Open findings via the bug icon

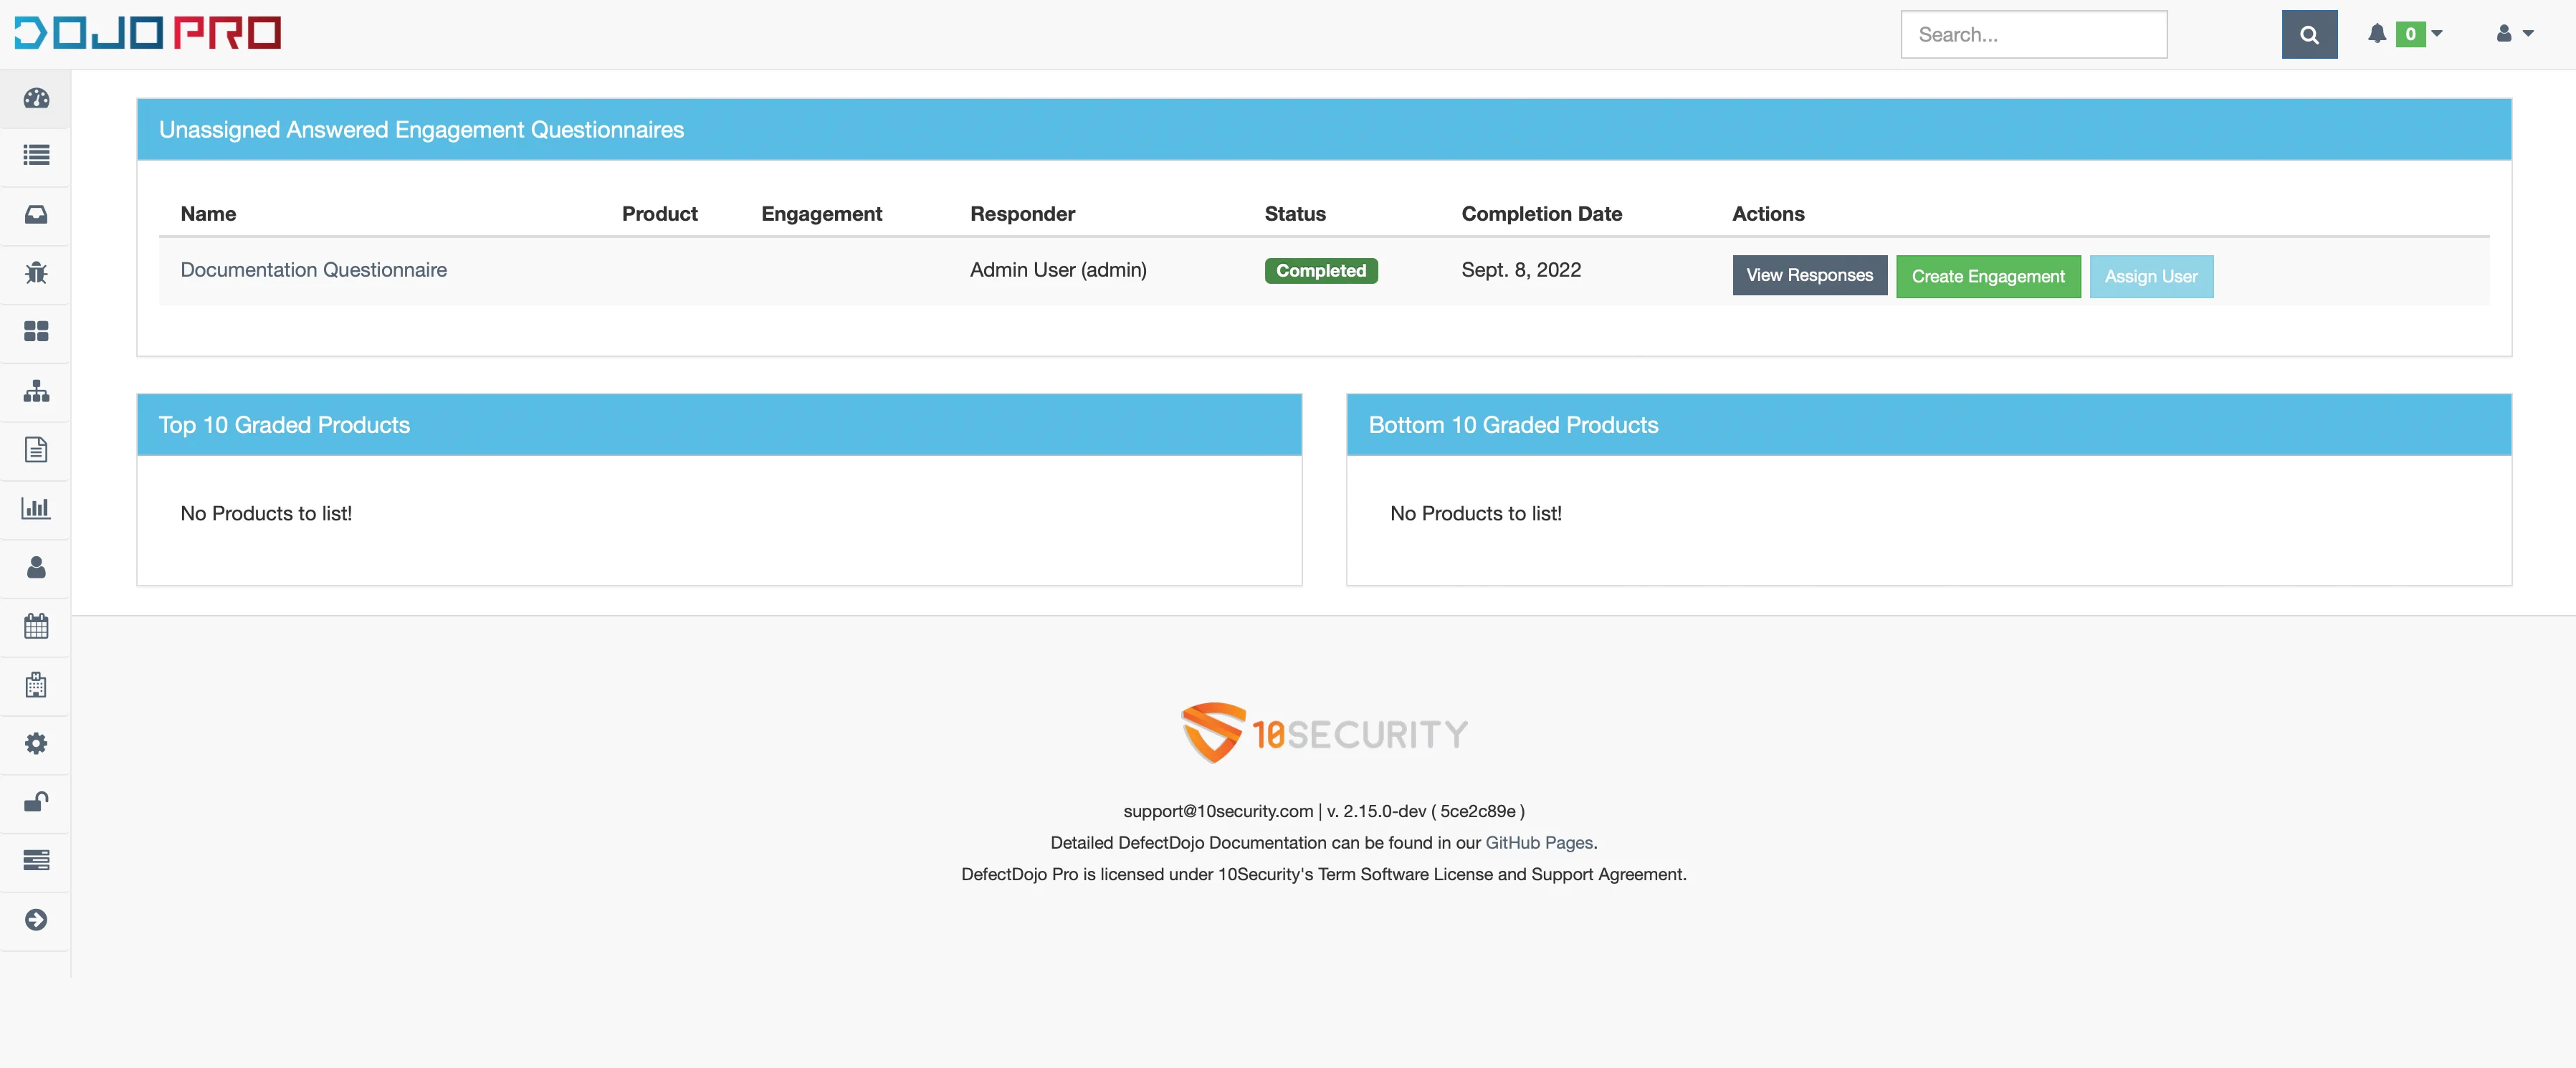tap(36, 273)
